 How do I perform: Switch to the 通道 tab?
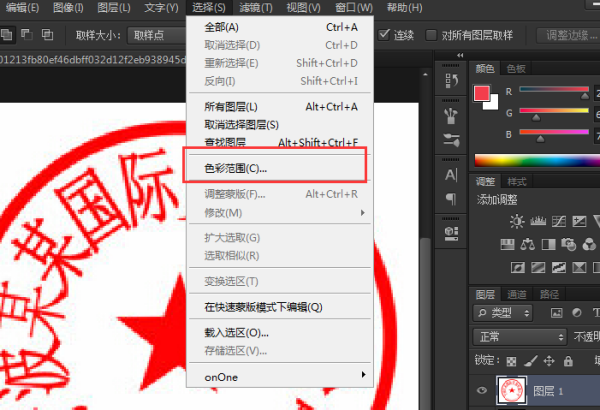(x=517, y=294)
